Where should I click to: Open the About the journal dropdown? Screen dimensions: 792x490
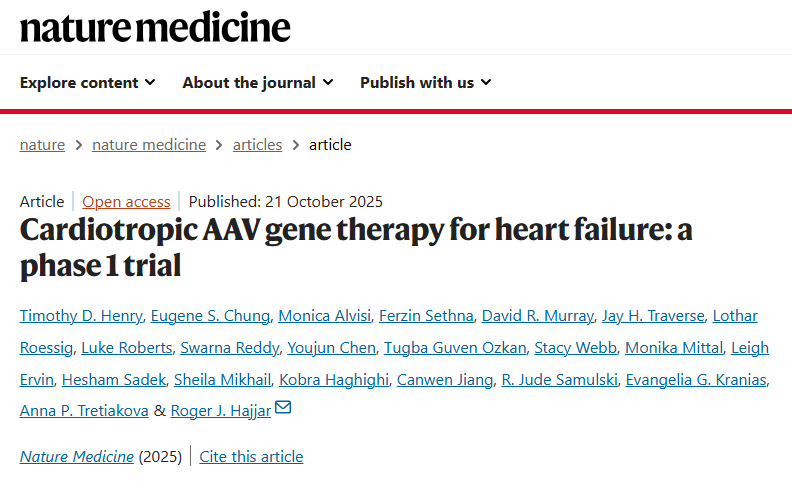[257, 82]
